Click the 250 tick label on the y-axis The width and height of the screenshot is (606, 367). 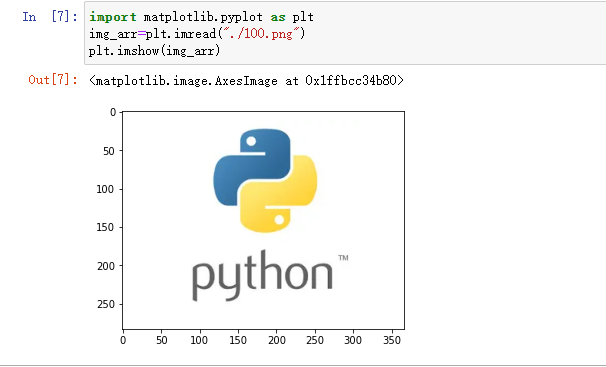(106, 304)
